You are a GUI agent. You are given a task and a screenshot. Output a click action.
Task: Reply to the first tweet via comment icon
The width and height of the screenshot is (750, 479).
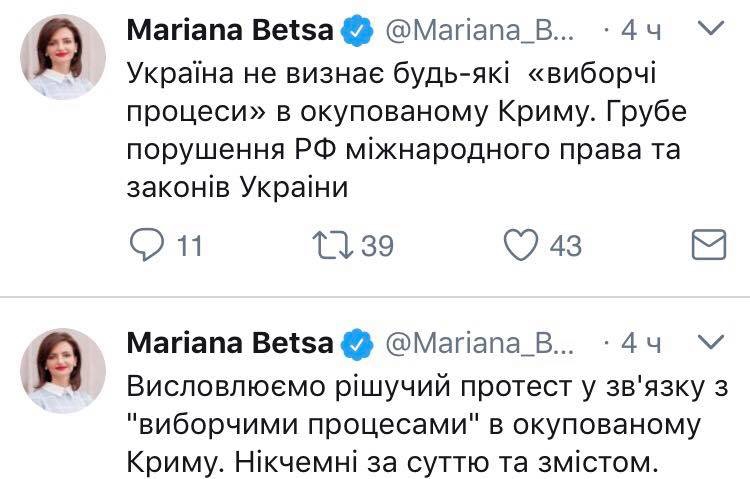(x=150, y=244)
